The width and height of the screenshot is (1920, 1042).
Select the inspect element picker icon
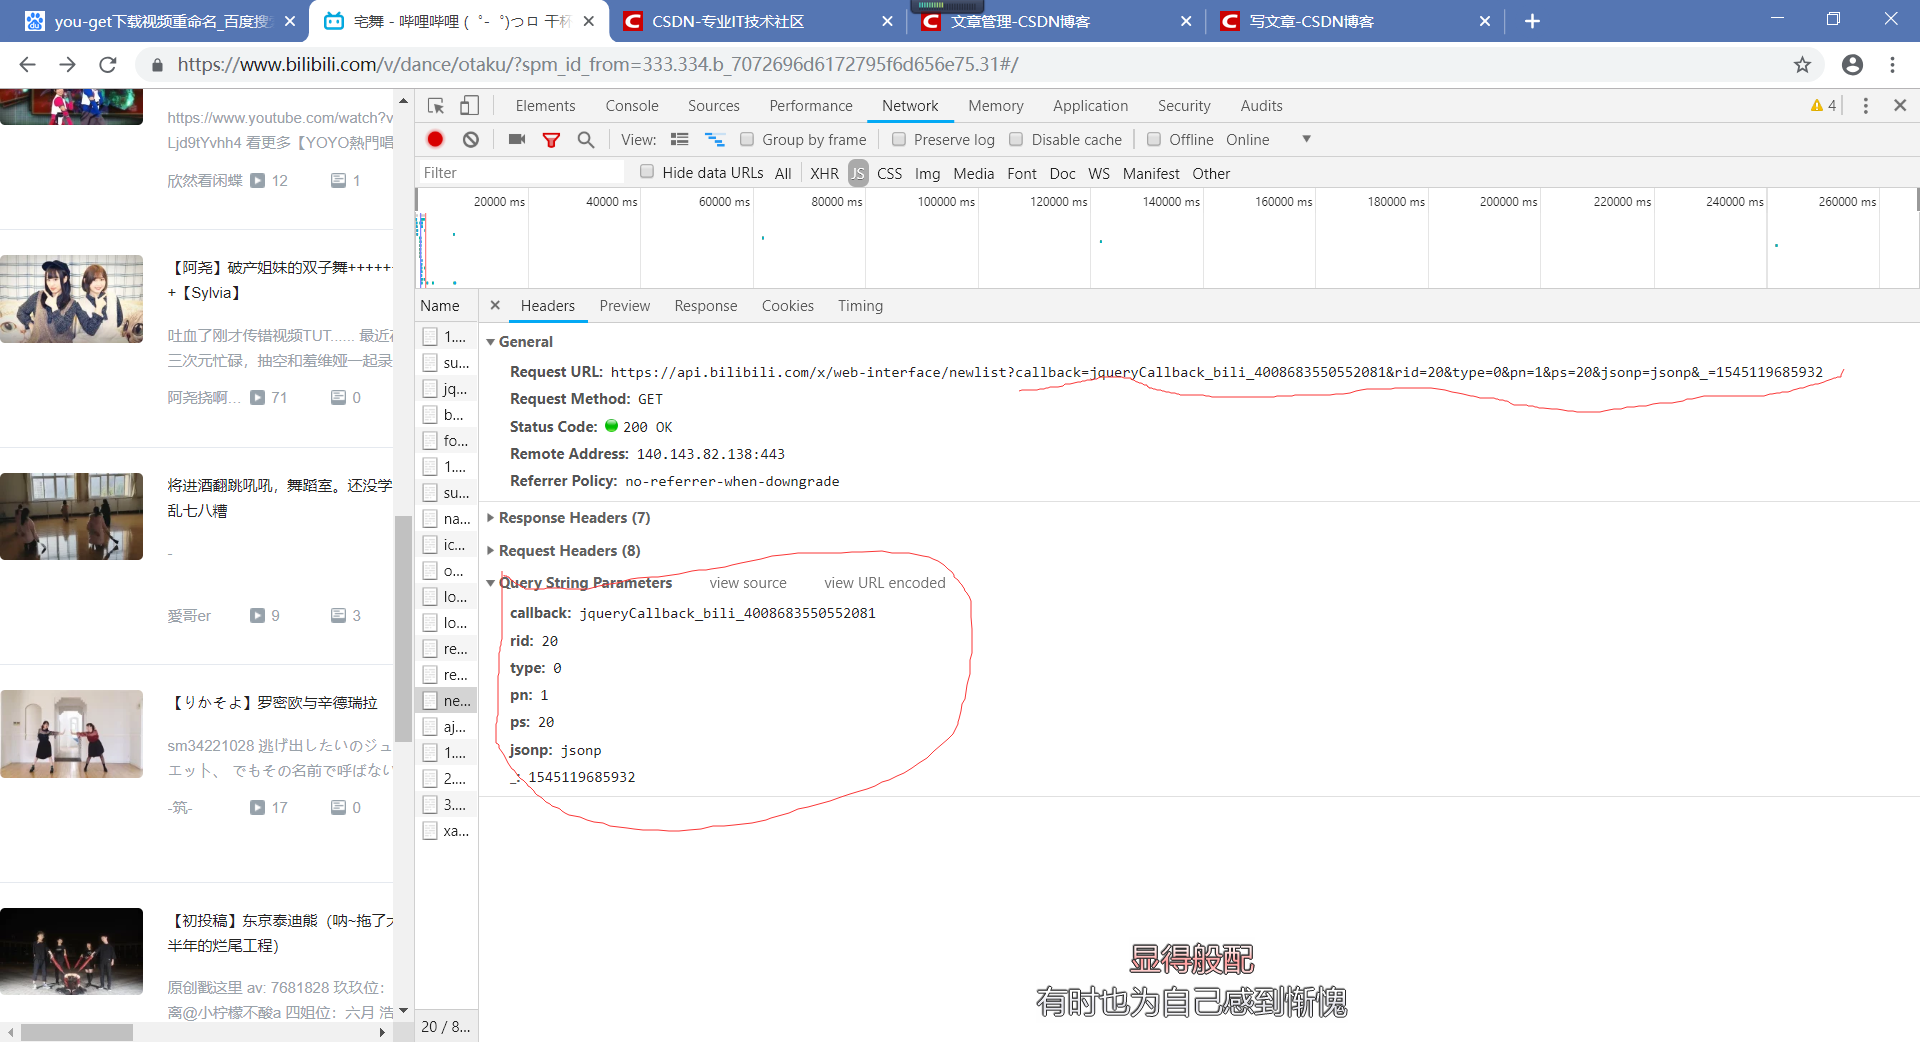pos(436,106)
